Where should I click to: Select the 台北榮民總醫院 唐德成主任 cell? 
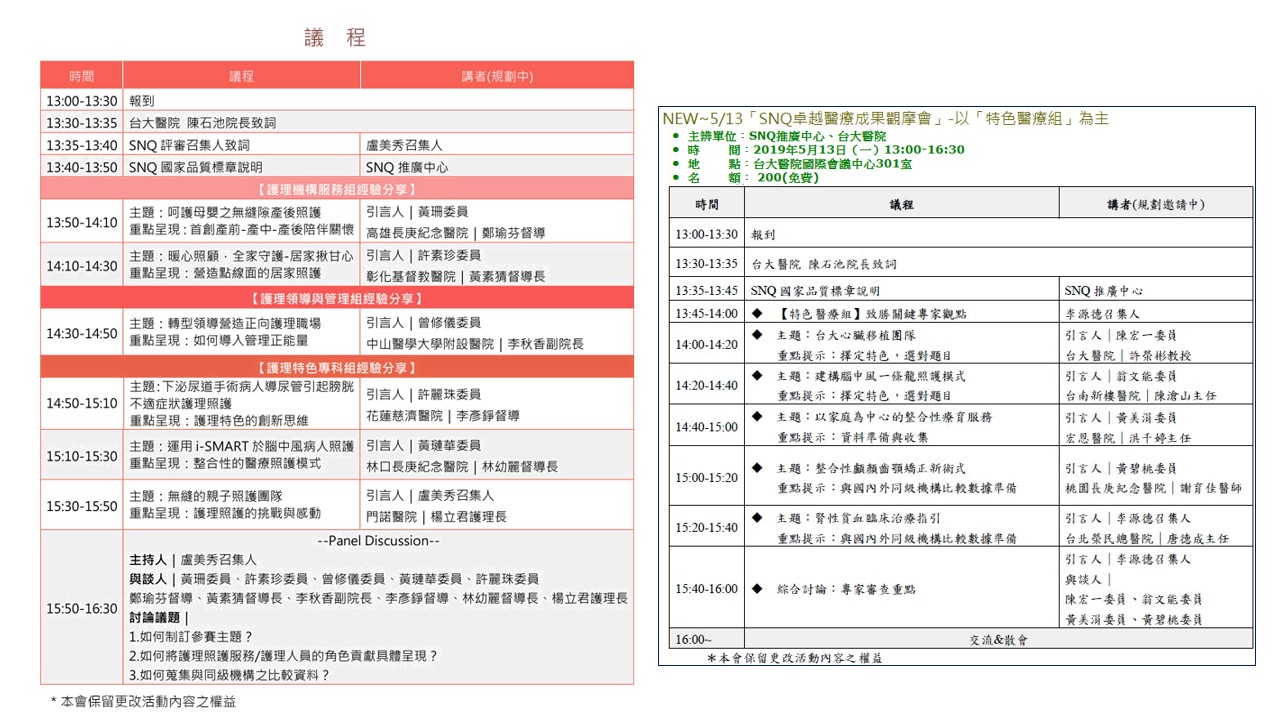[1156, 538]
